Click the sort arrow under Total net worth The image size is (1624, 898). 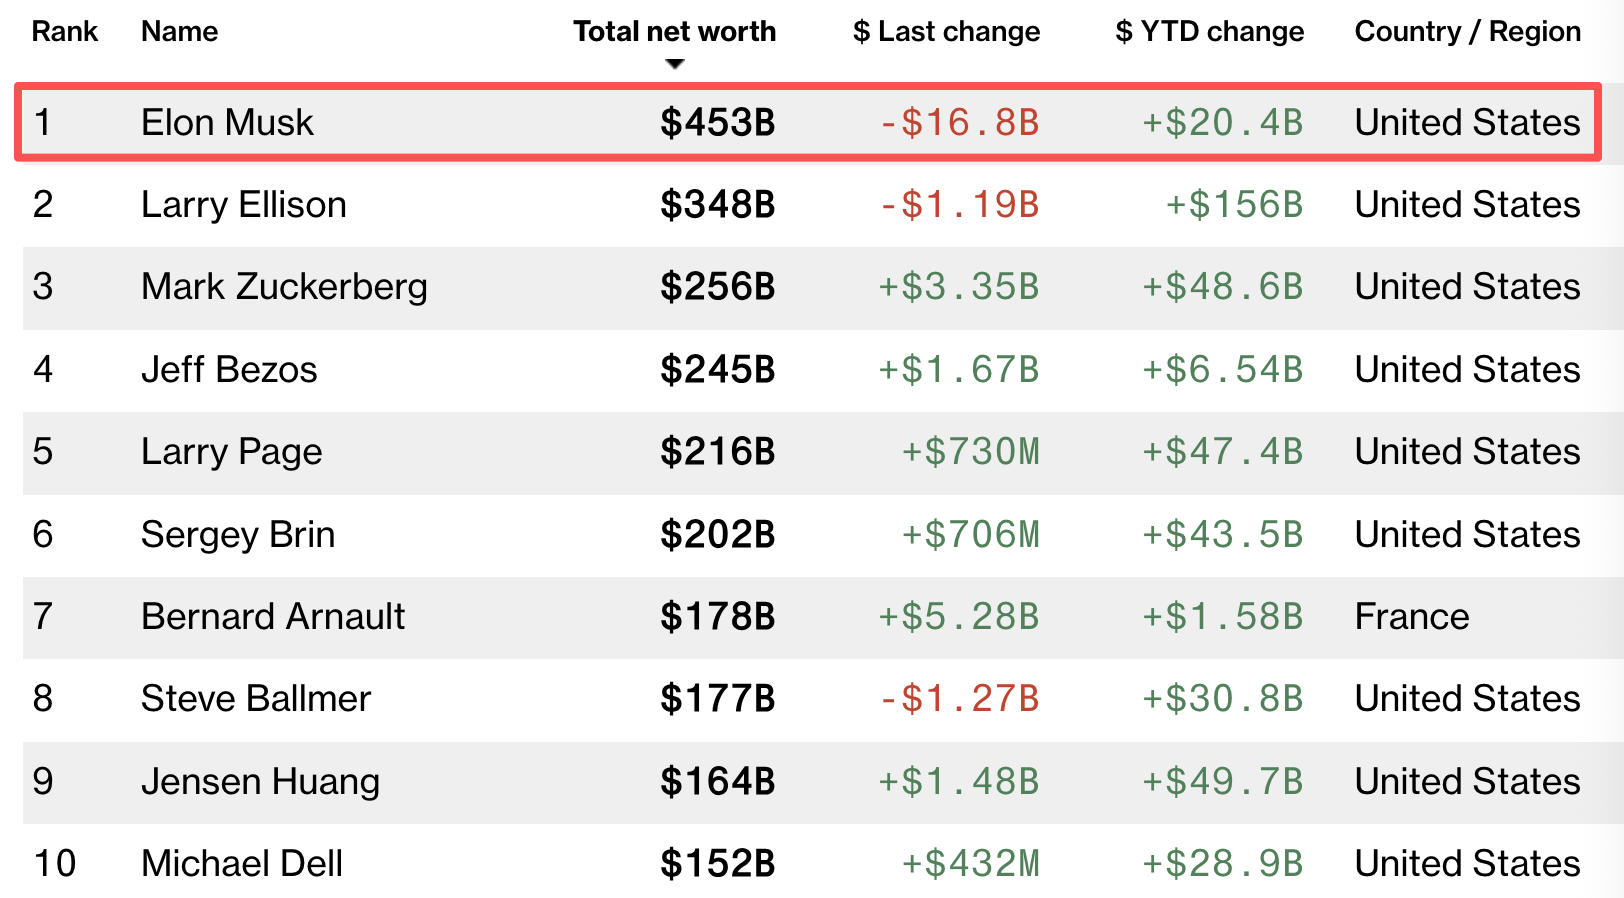coord(675,64)
